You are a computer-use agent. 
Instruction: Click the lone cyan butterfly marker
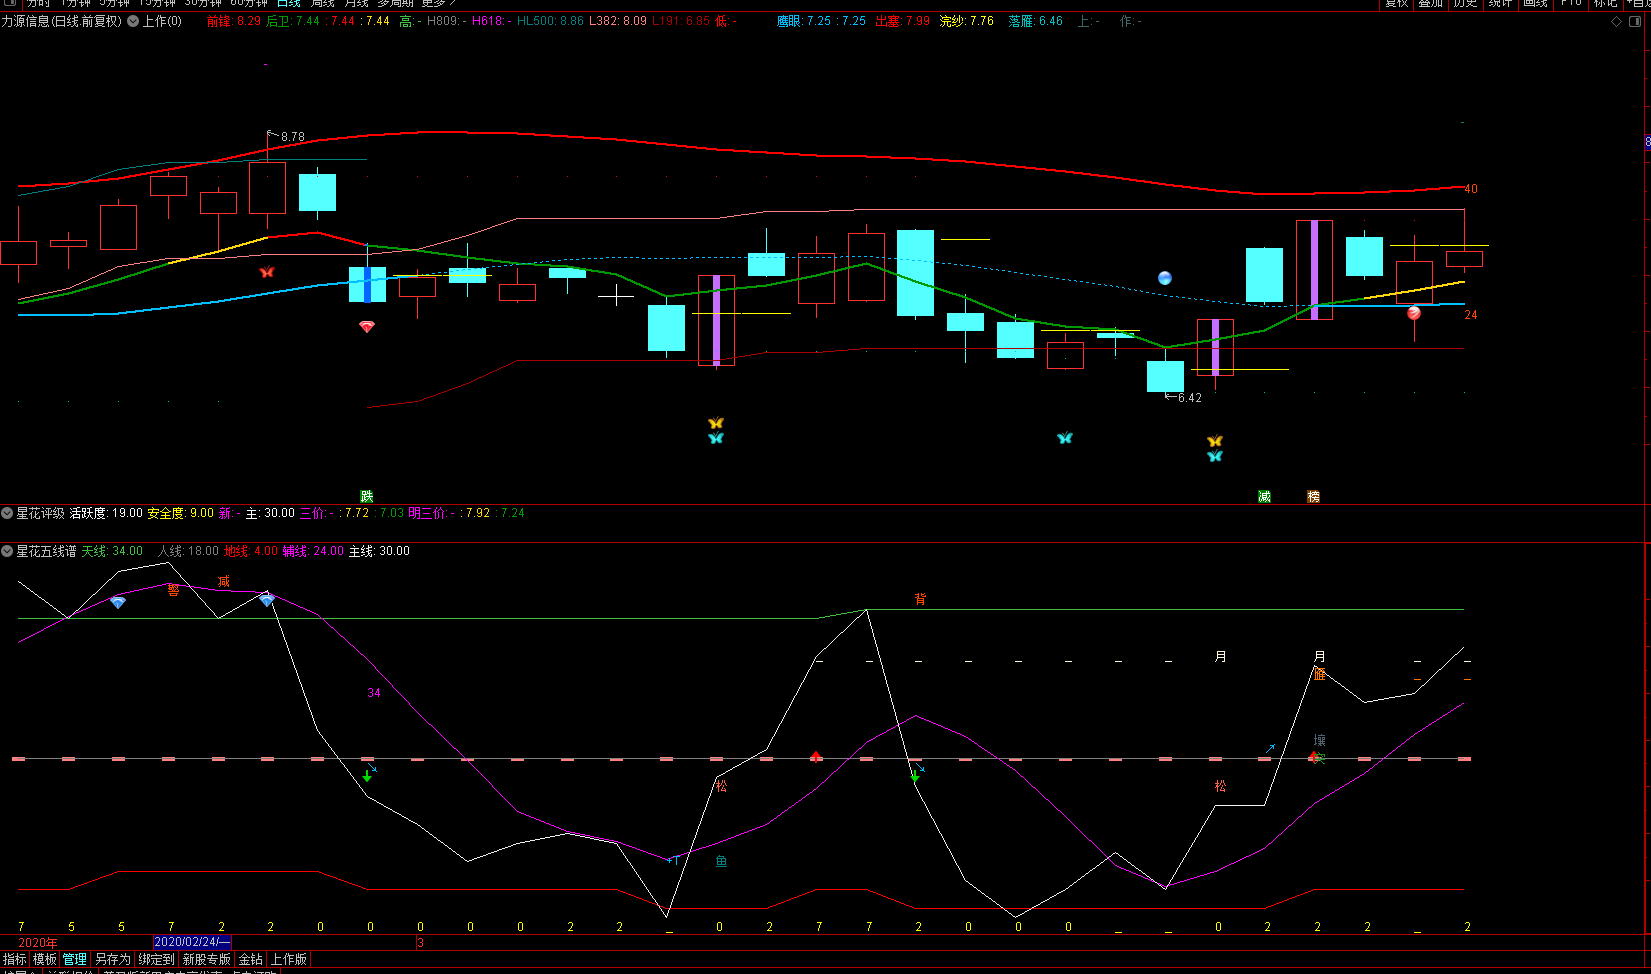[1065, 438]
